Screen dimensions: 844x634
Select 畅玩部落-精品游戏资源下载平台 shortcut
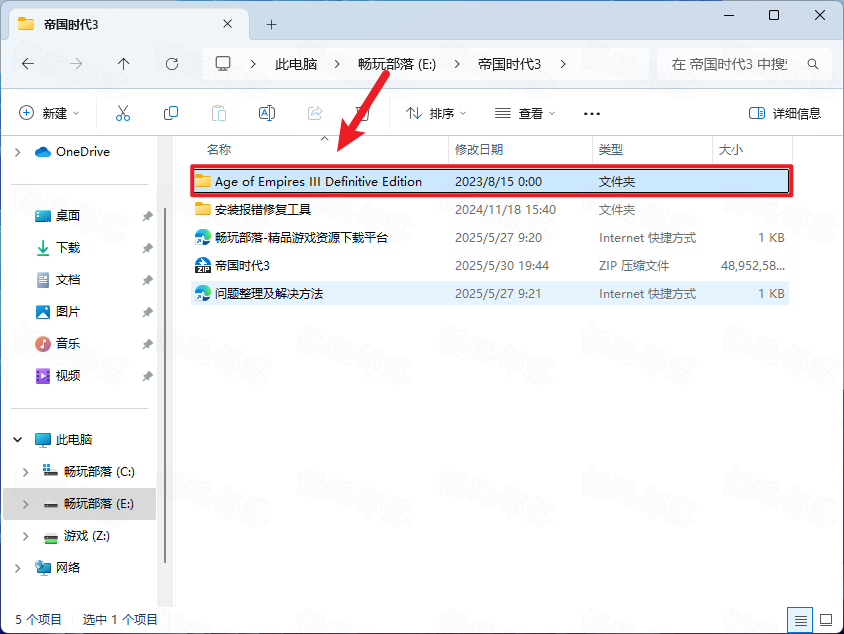490,237
